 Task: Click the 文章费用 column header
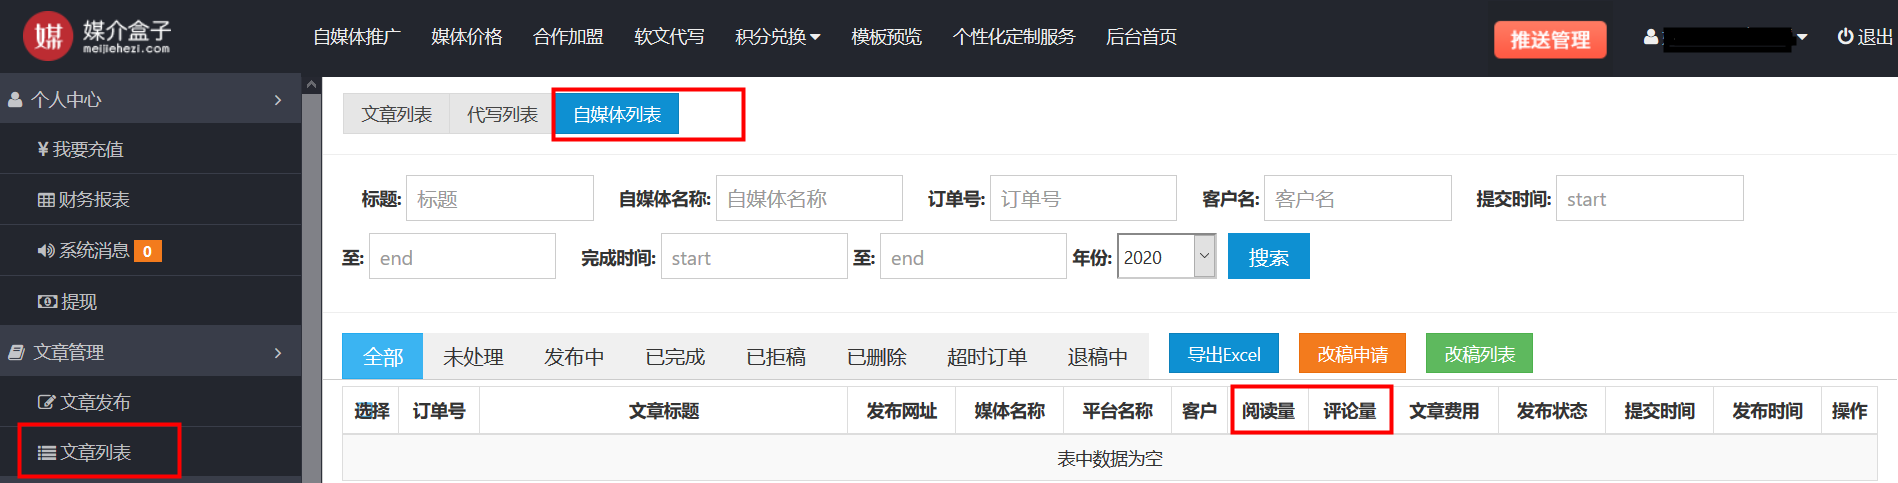1444,411
